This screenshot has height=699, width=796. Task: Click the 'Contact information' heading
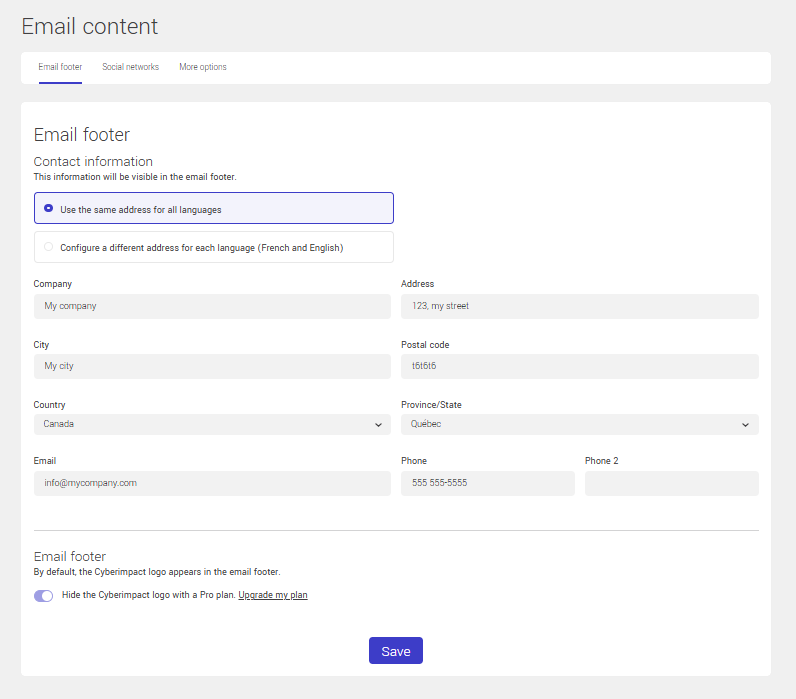tap(93, 161)
